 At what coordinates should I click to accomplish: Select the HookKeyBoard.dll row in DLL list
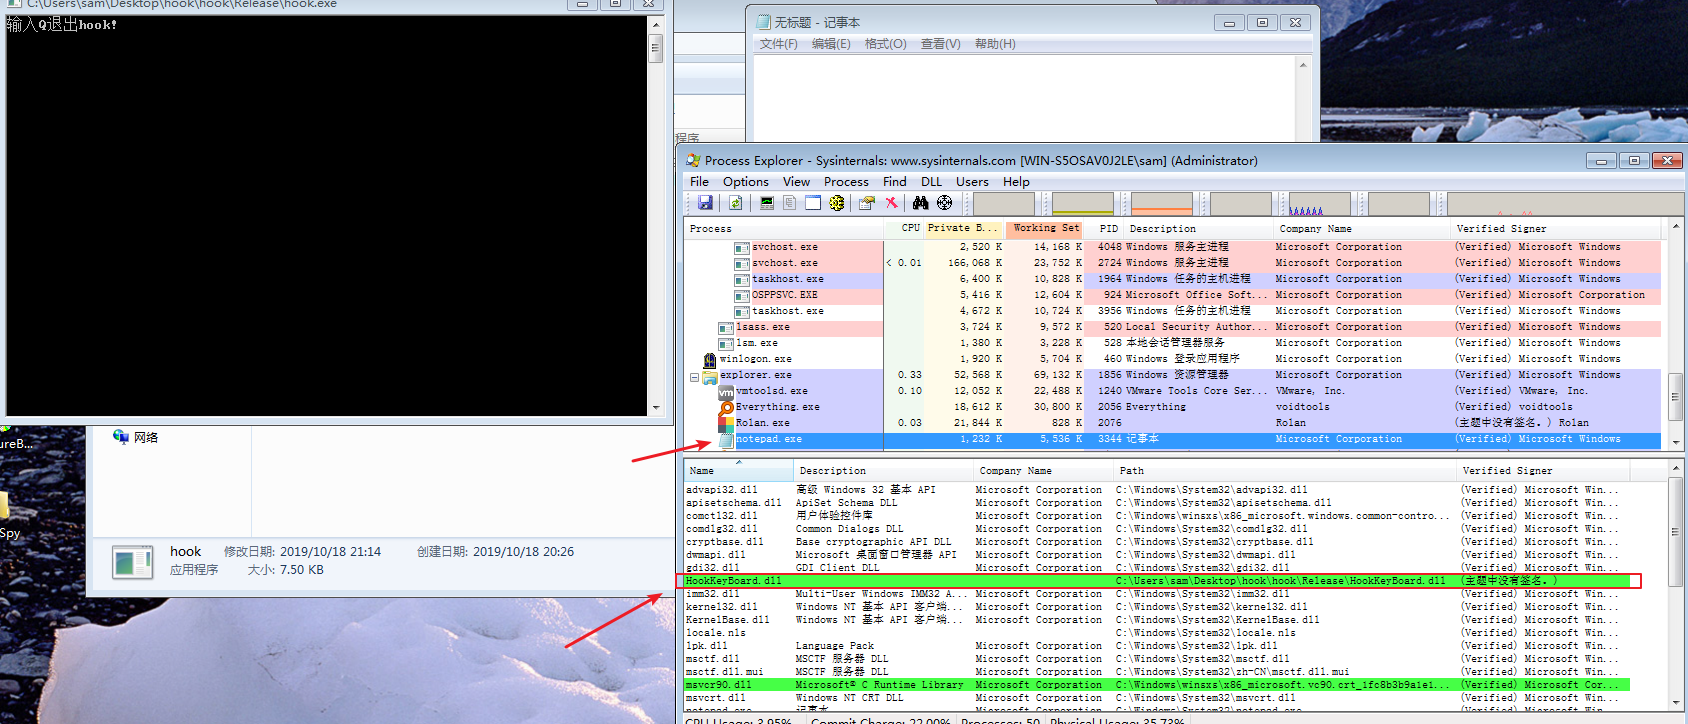[x=1157, y=581]
